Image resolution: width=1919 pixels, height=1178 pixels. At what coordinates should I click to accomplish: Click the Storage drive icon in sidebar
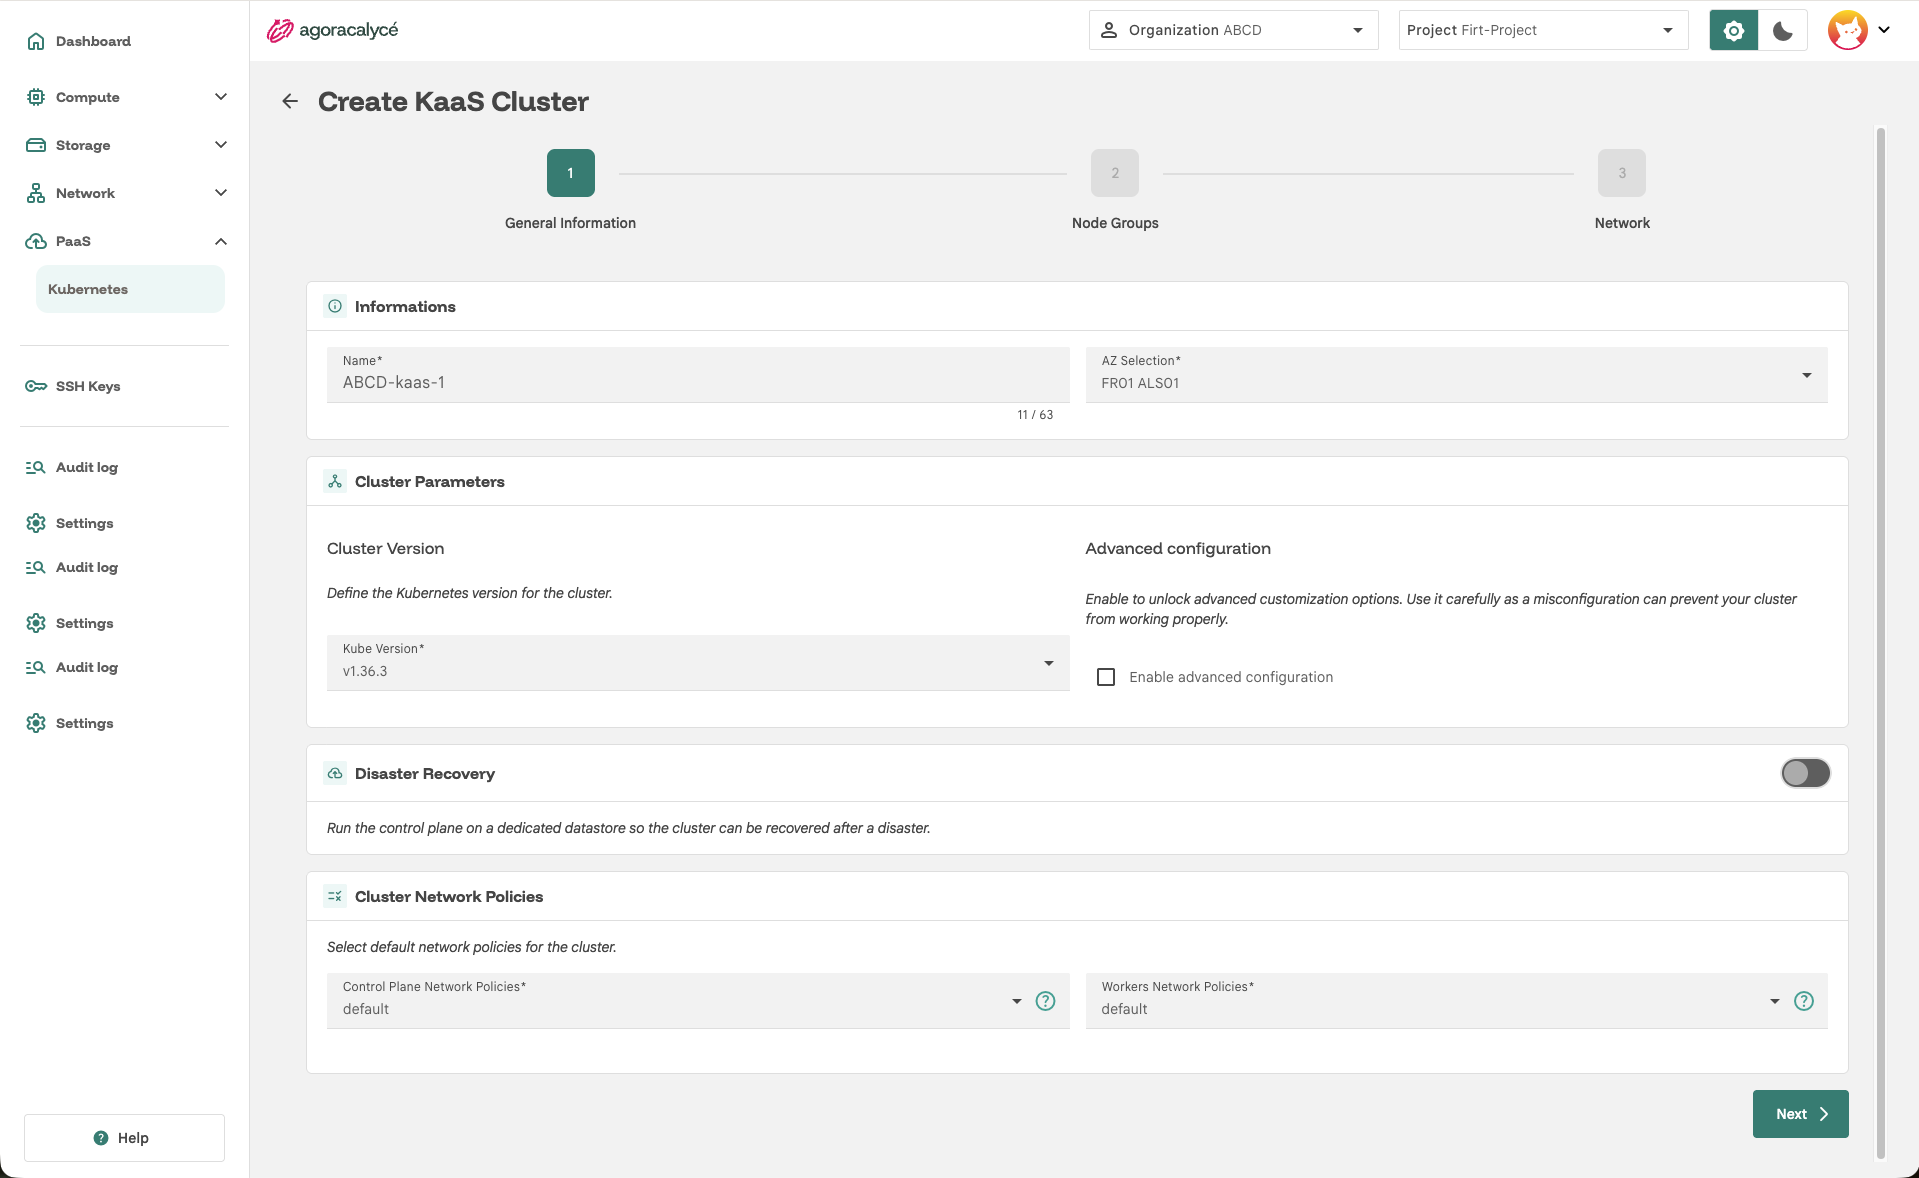36,145
